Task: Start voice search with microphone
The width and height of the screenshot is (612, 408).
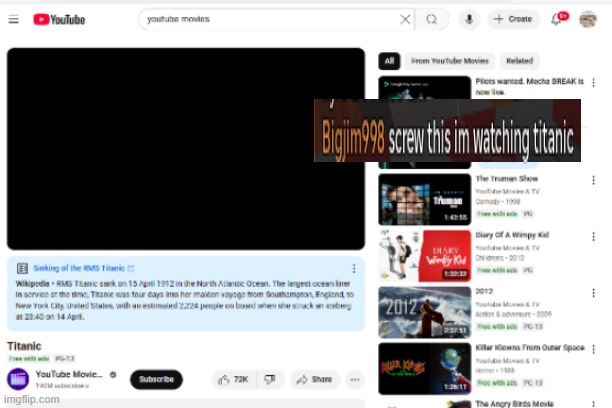Action: [x=469, y=19]
